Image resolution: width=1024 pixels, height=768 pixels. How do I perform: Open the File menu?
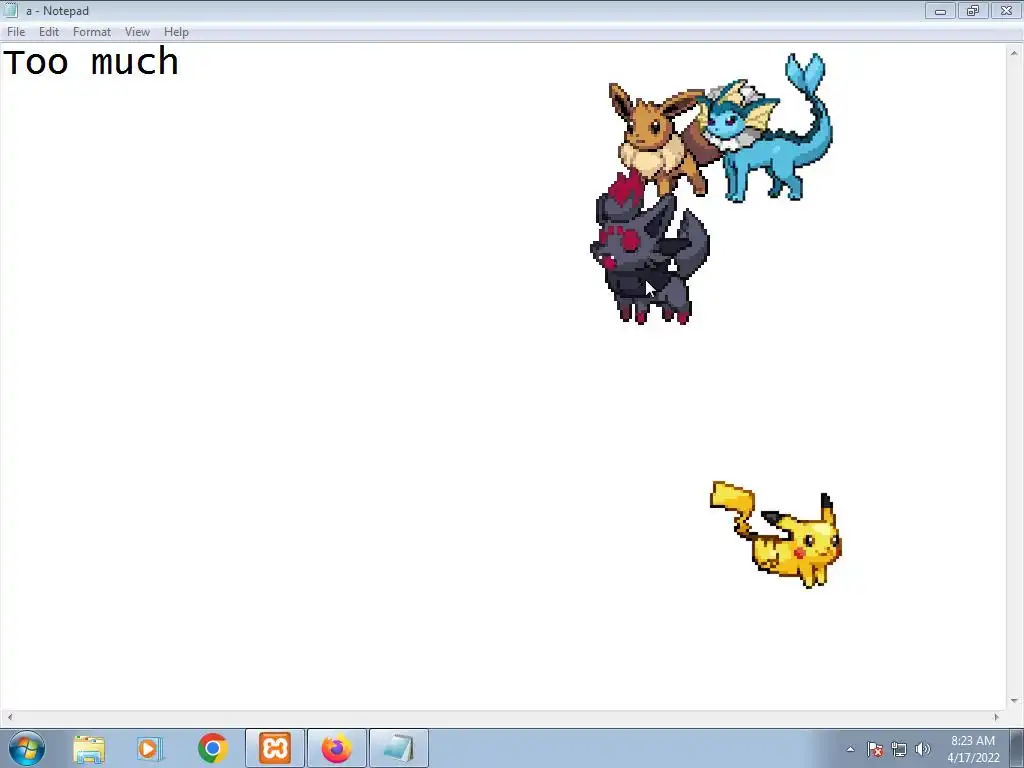16,31
